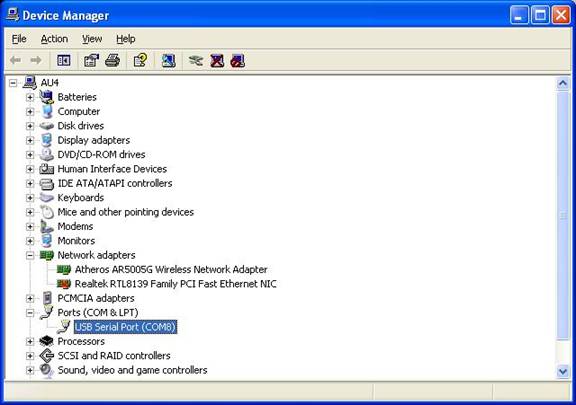Click the Uninstall device toolbar icon
Screen dimensions: 576x405
click(217, 61)
